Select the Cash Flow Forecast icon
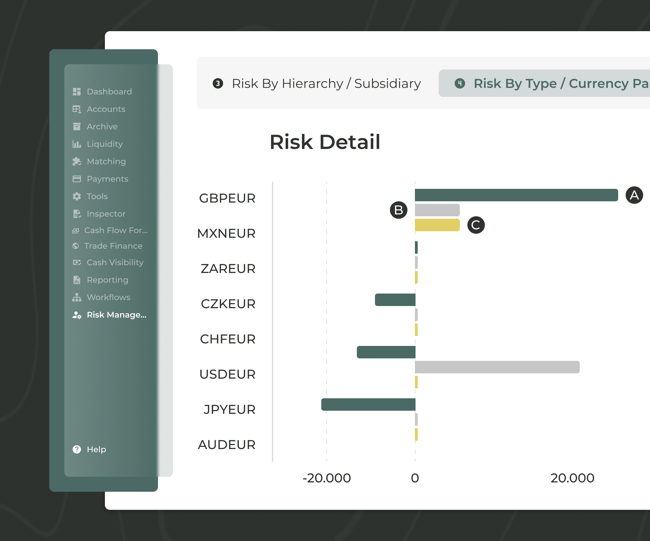 click(x=75, y=230)
